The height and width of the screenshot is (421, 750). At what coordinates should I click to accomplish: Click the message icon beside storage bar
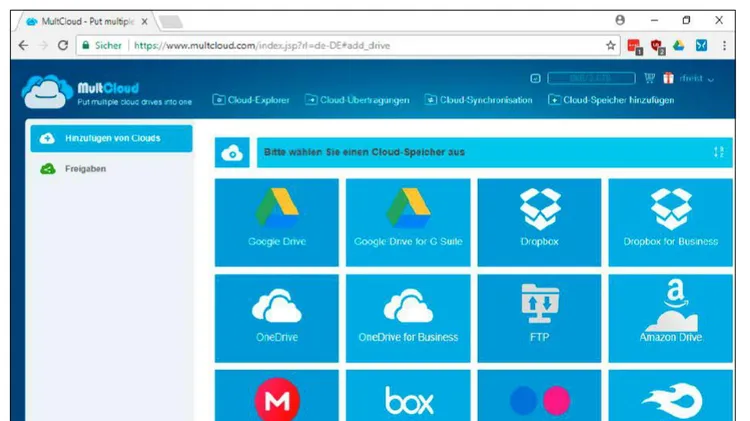[x=535, y=78]
